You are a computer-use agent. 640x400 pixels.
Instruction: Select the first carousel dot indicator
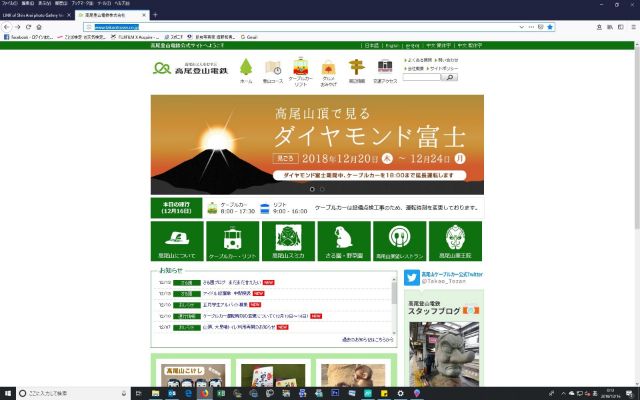[311, 188]
